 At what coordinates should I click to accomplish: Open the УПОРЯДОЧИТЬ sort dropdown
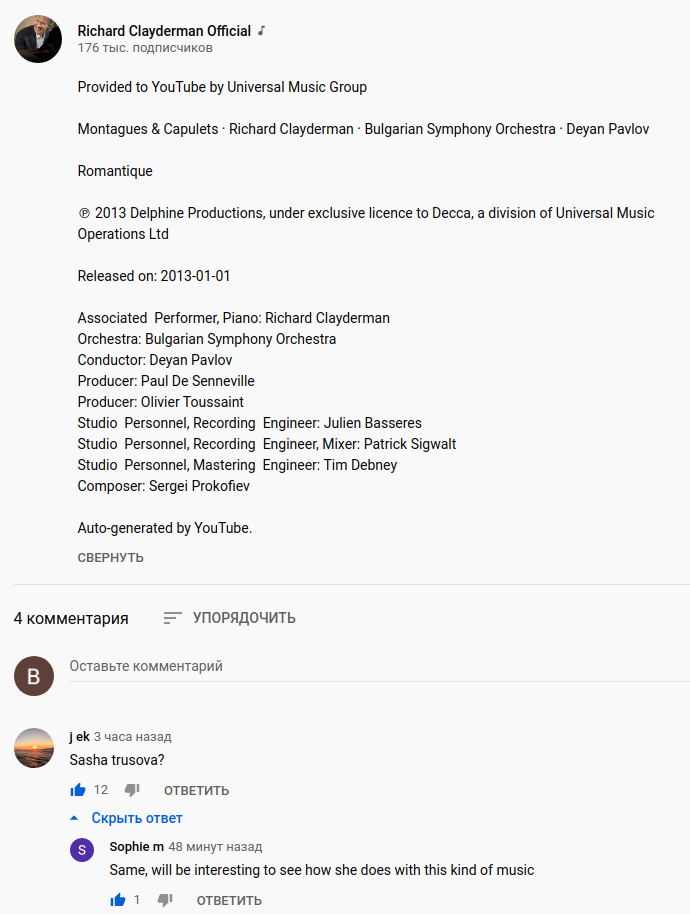tap(244, 618)
